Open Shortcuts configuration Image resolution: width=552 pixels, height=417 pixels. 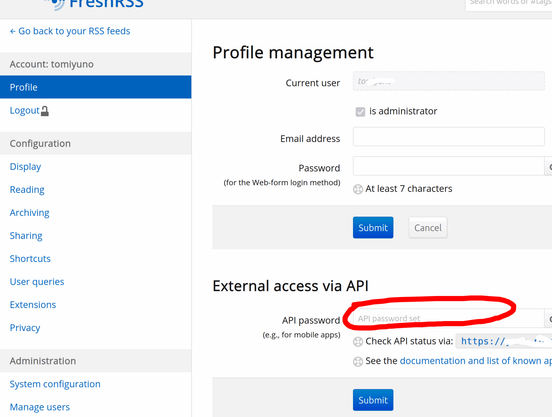[x=30, y=259]
